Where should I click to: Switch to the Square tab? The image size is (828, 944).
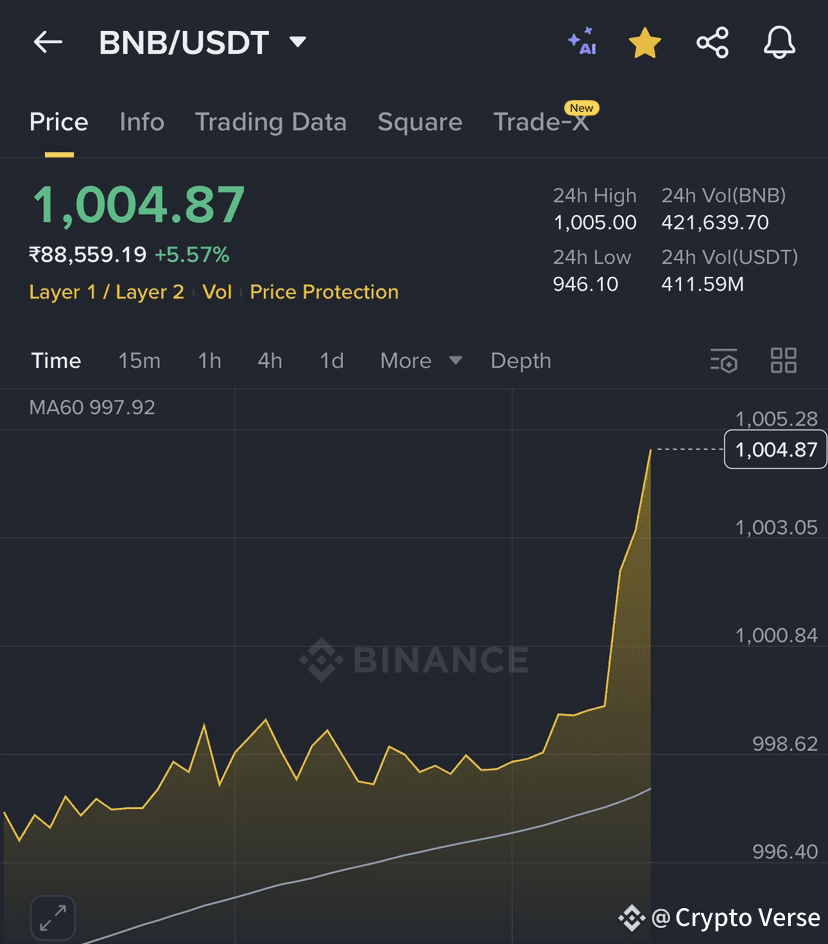click(420, 122)
